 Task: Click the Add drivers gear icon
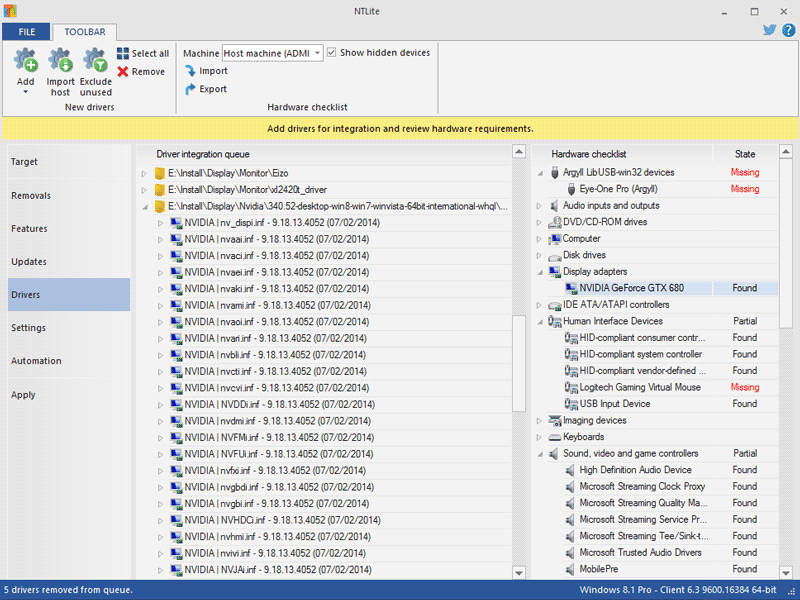tap(26, 60)
